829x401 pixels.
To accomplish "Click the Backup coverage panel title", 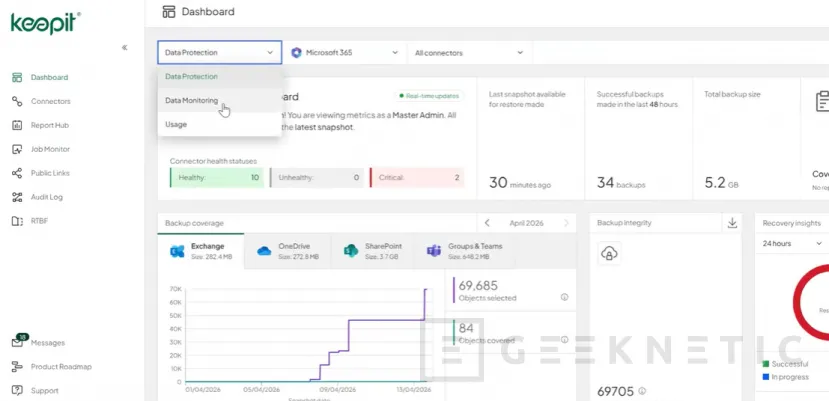I will (194, 223).
